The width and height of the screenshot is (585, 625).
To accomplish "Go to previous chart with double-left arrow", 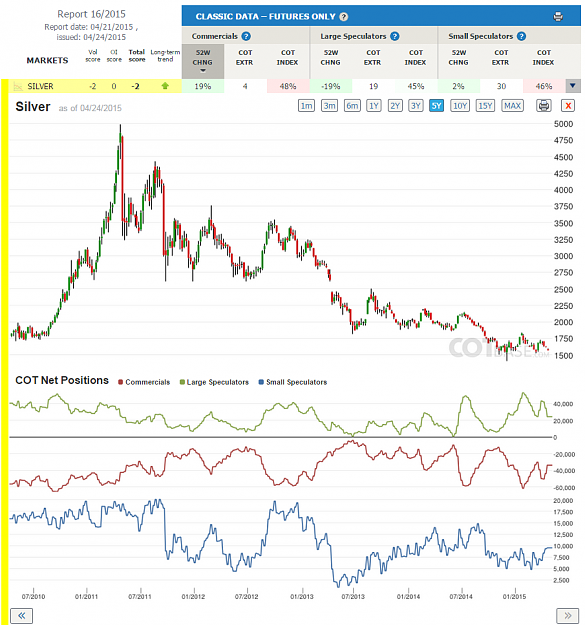I will pyautogui.click(x=22, y=615).
